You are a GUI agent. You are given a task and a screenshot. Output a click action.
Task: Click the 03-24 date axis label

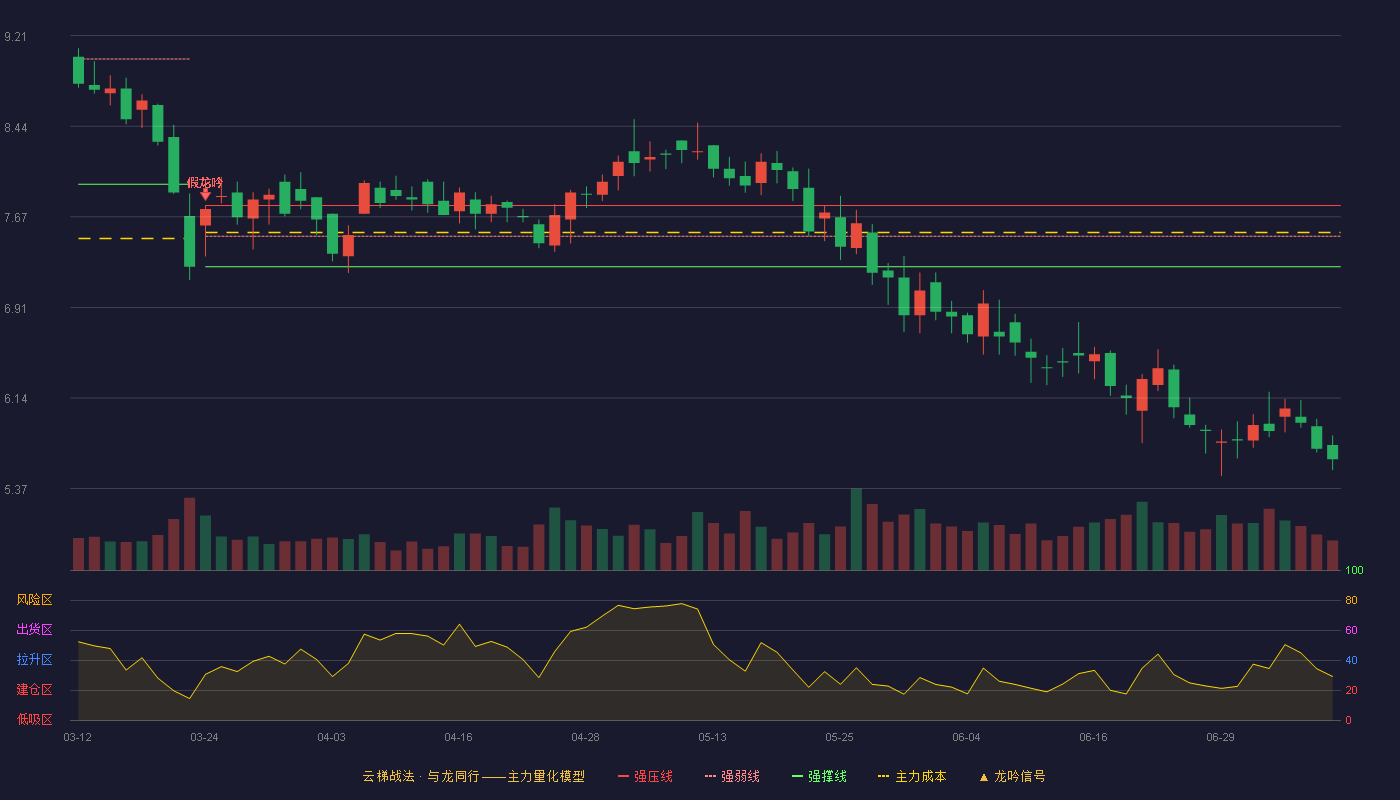pyautogui.click(x=204, y=737)
